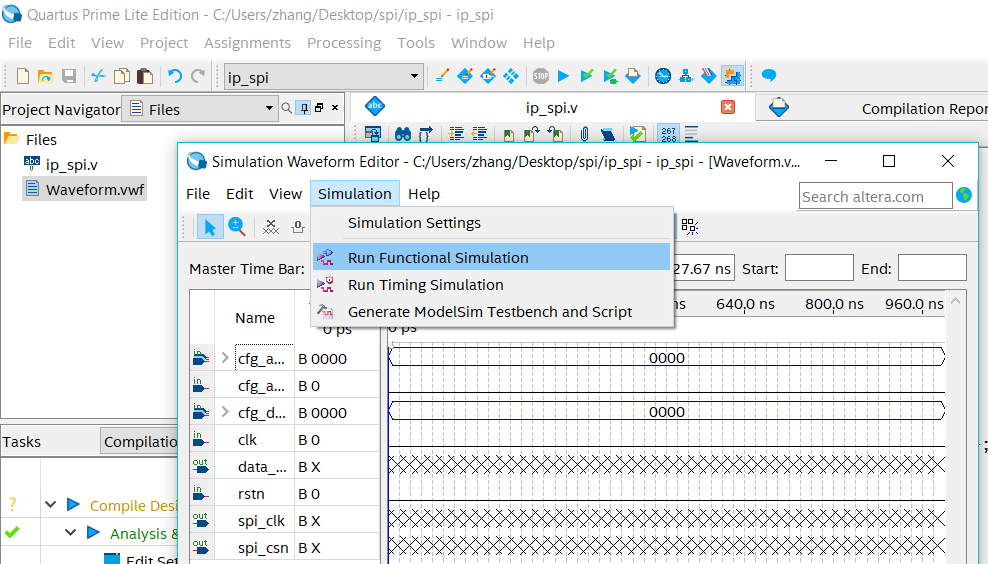Click the Increase indent icon in editor toolbar
The height and width of the screenshot is (564, 988).
(456, 134)
